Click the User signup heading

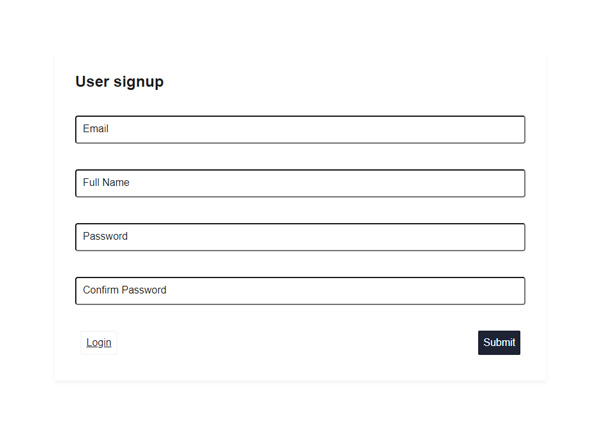(119, 82)
